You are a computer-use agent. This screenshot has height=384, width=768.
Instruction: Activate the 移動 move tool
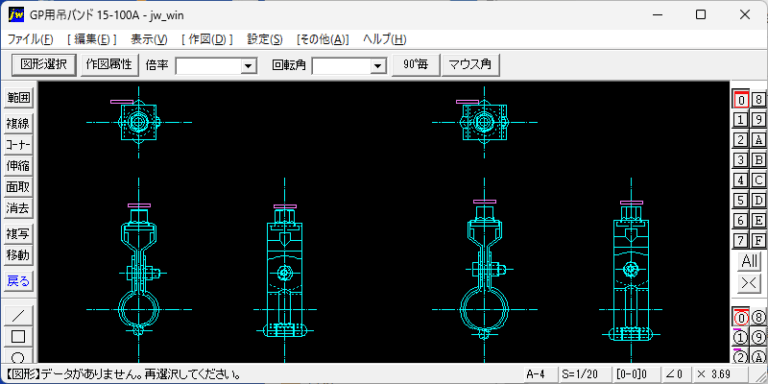coord(18,255)
